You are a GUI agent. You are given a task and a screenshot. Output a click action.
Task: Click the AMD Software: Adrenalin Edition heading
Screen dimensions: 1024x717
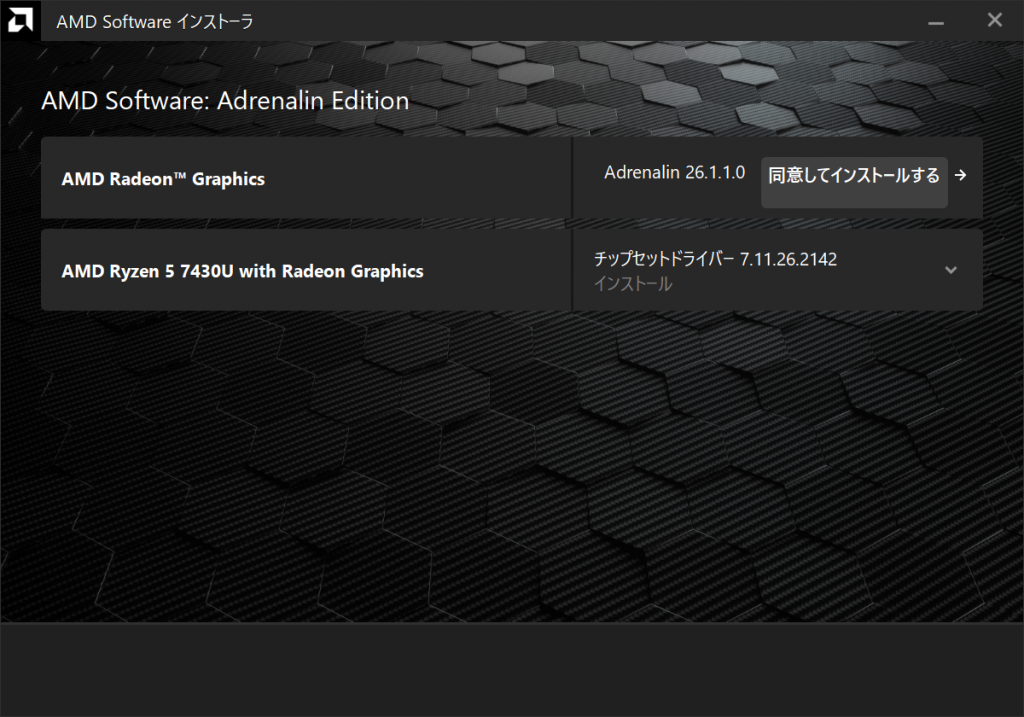[x=225, y=101]
